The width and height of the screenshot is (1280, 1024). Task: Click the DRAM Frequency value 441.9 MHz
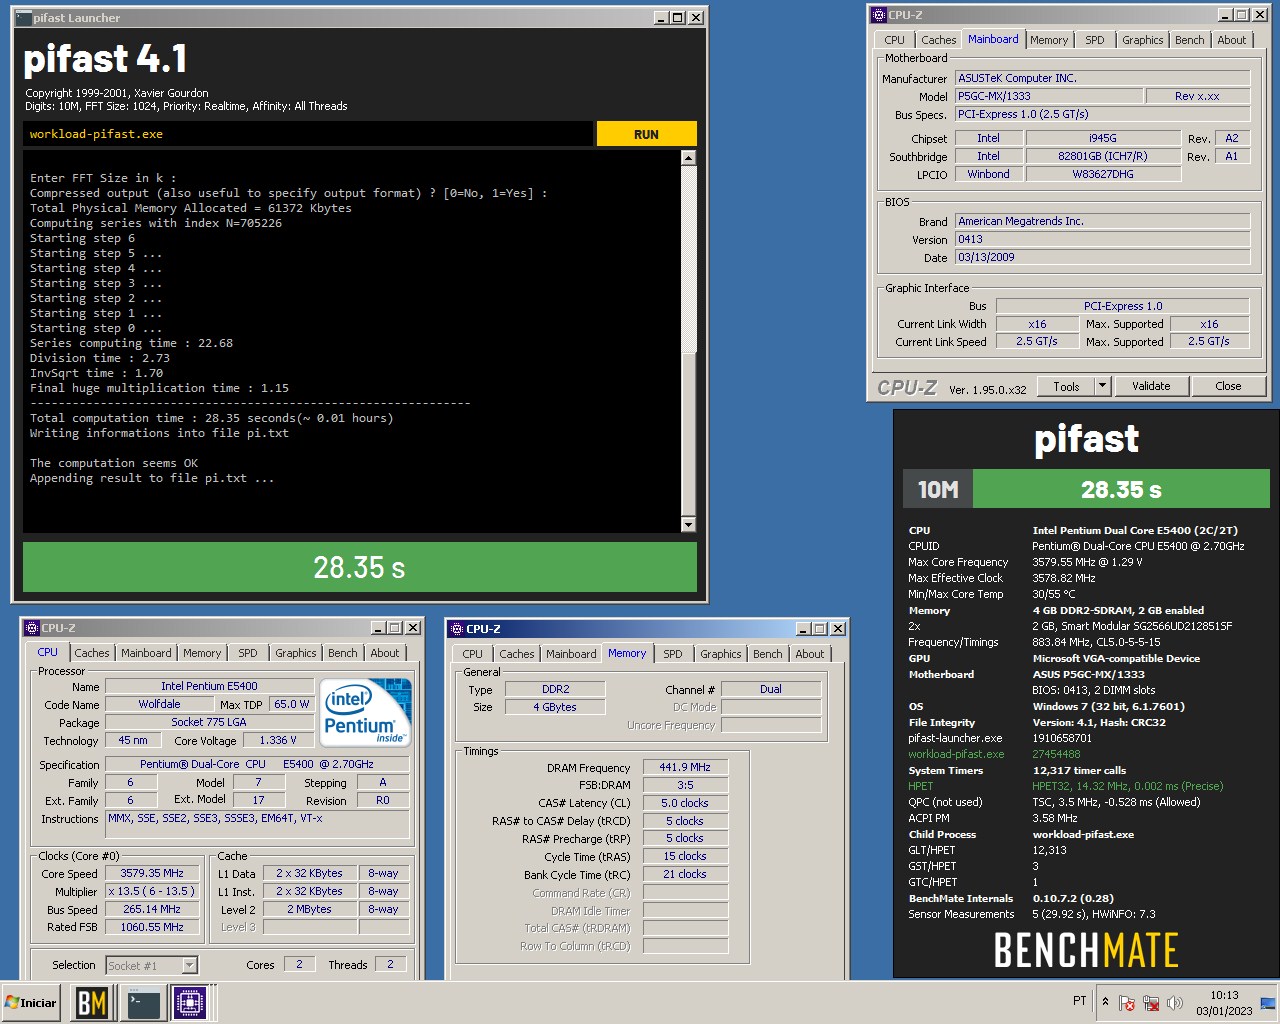tap(685, 767)
